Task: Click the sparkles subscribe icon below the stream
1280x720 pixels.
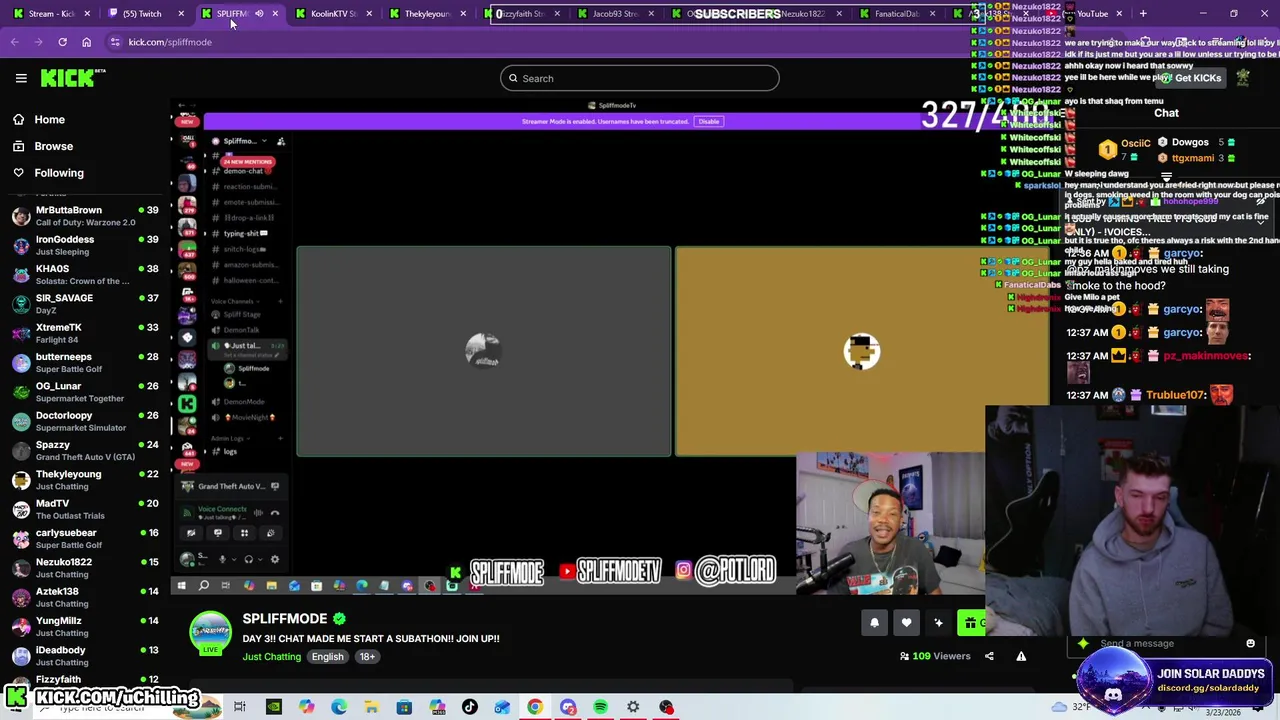Action: point(938,623)
